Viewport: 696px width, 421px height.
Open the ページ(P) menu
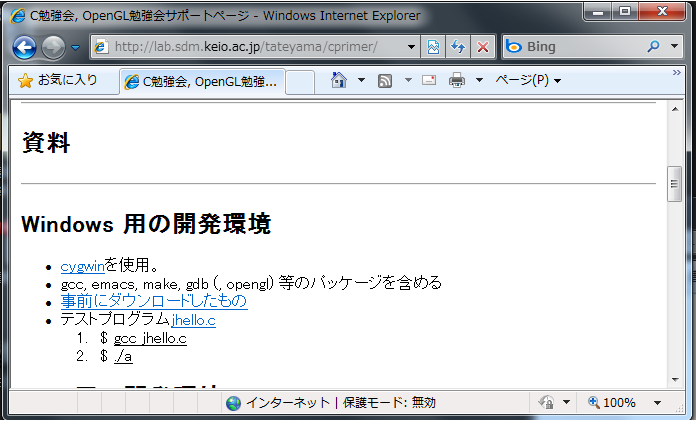coord(528,80)
